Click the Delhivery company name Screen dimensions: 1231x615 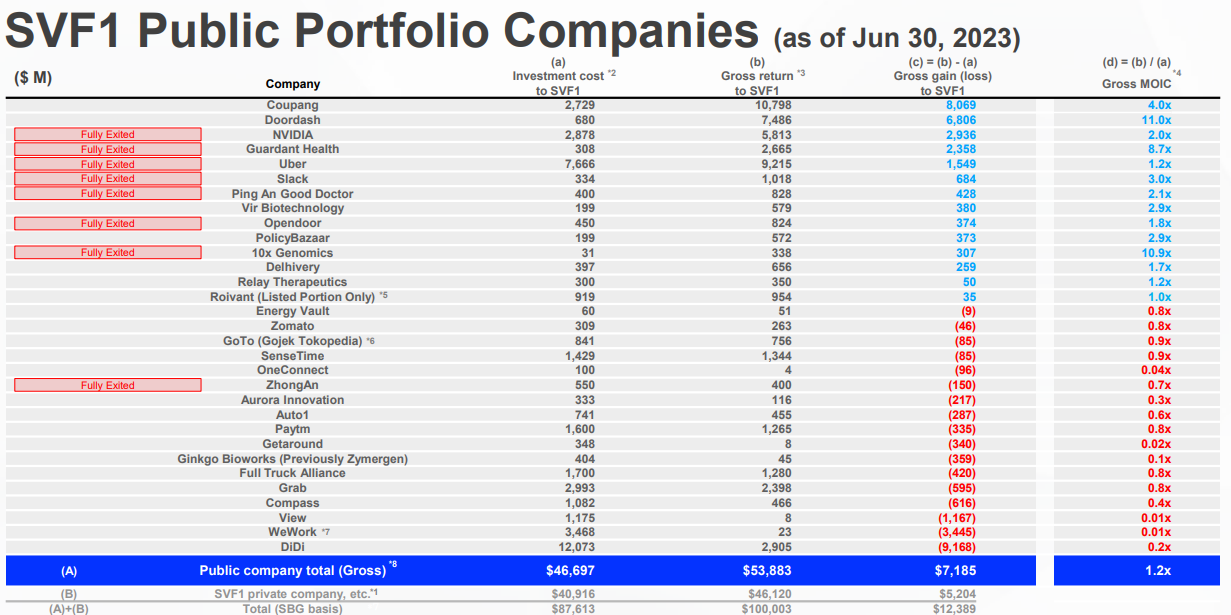coord(293,267)
